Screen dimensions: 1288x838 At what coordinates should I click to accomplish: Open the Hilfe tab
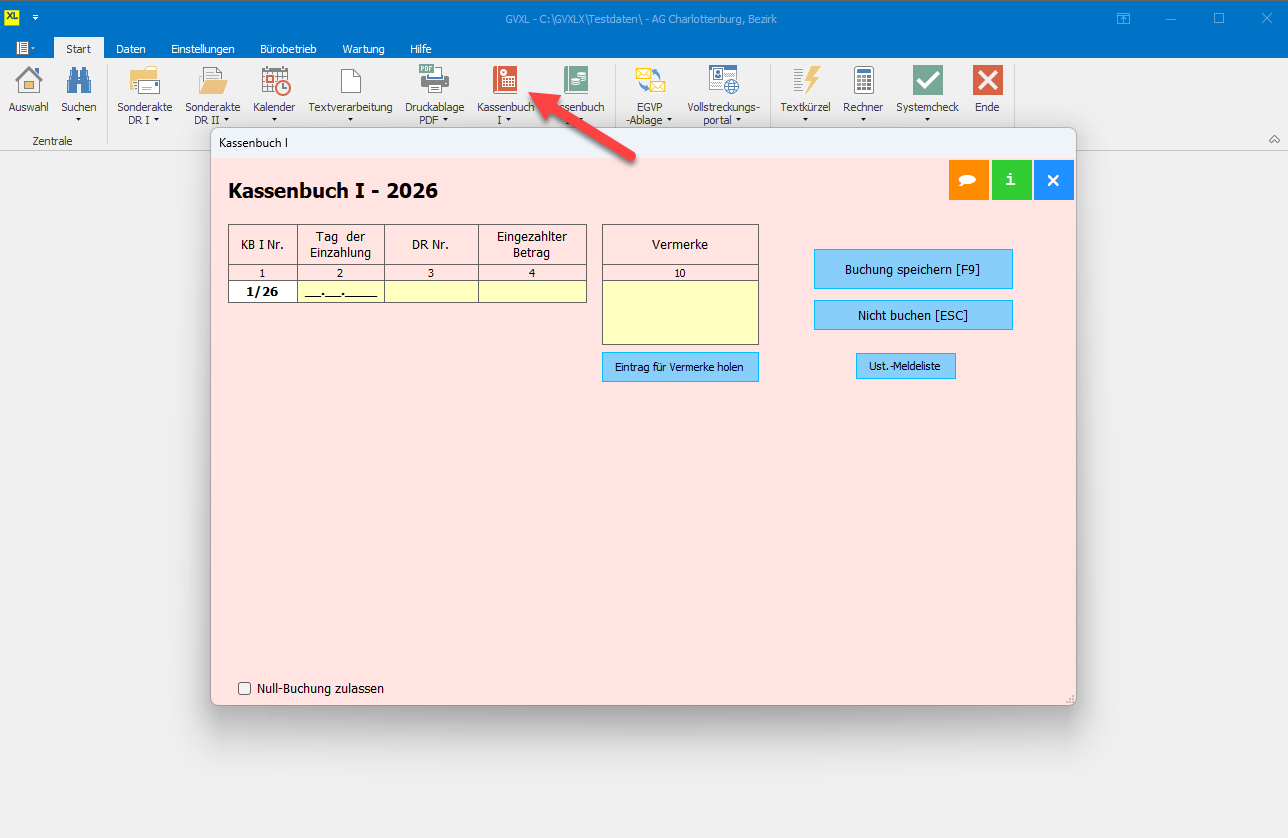(x=421, y=49)
